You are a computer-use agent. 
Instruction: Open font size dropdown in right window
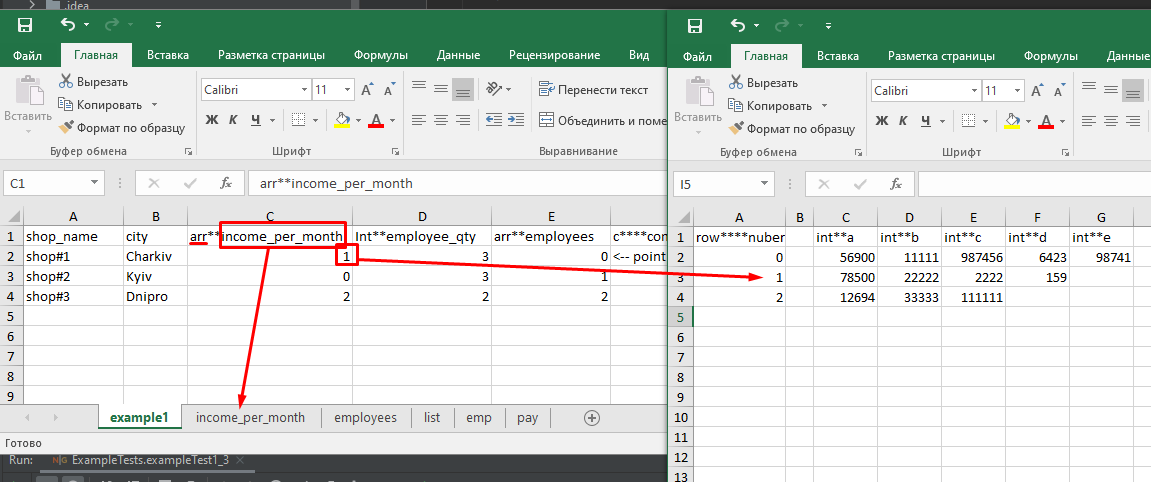coord(1017,91)
